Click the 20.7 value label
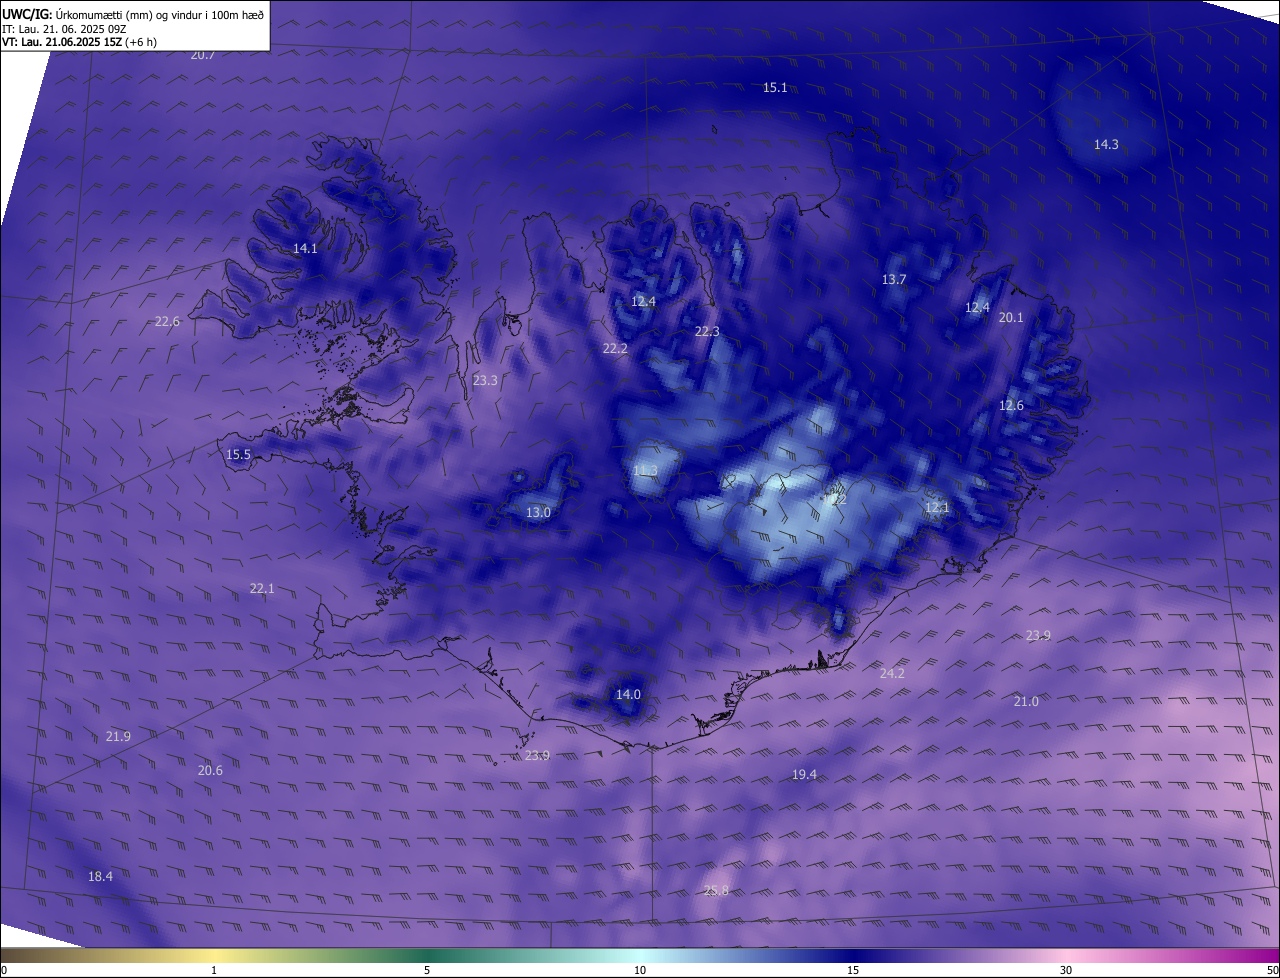 [x=203, y=55]
